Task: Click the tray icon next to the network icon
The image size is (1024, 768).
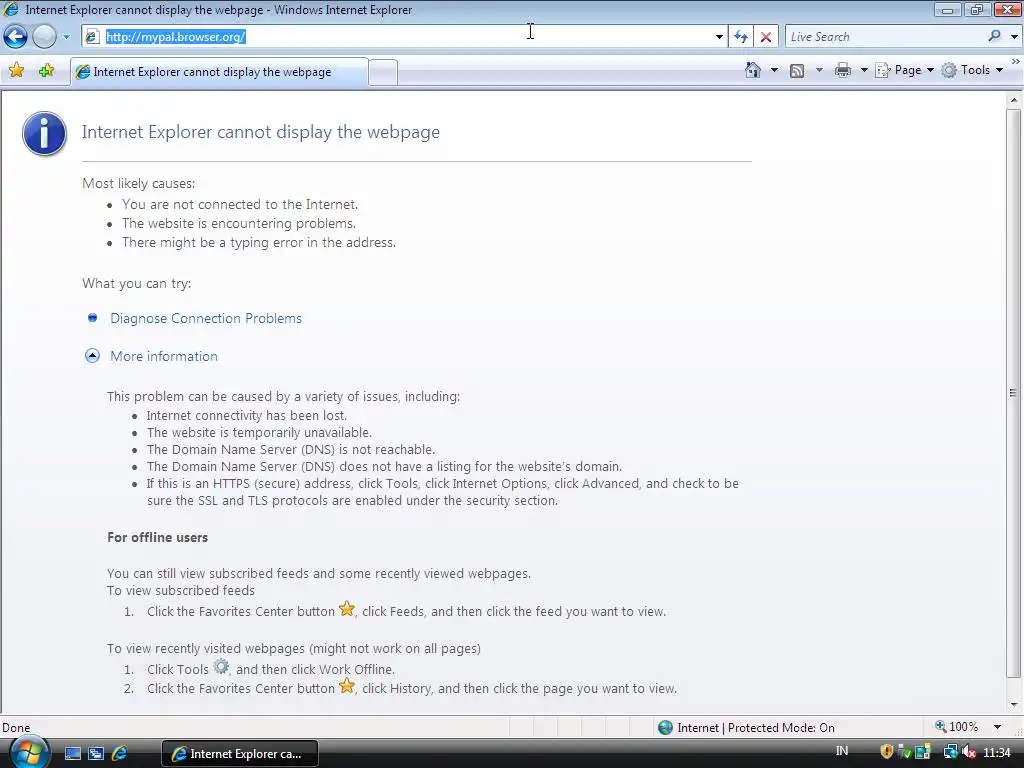Action: coord(923,752)
